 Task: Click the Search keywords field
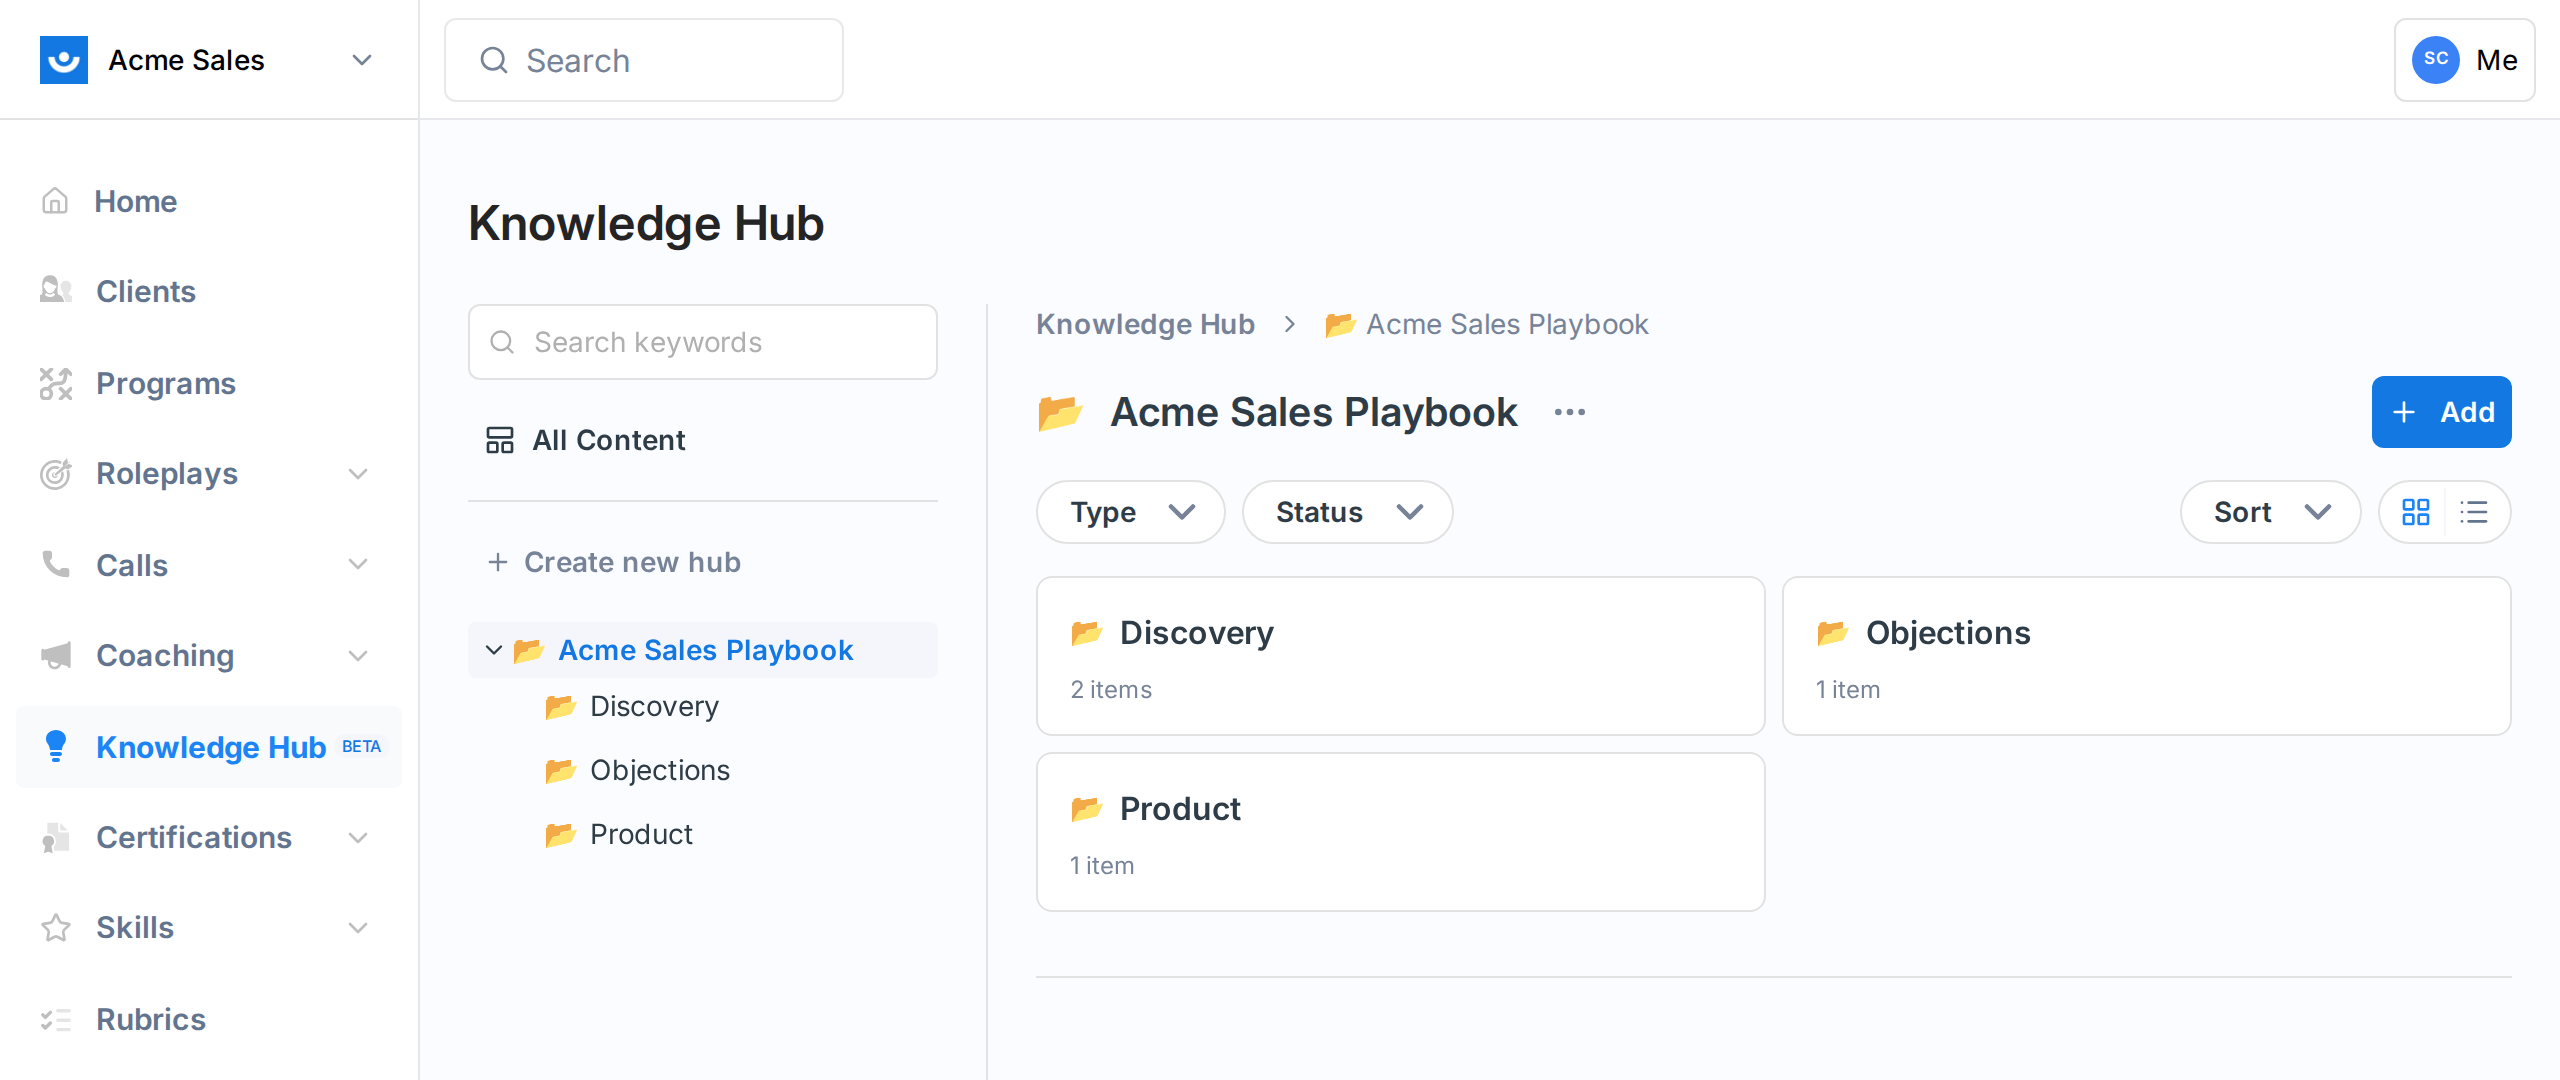[702, 342]
